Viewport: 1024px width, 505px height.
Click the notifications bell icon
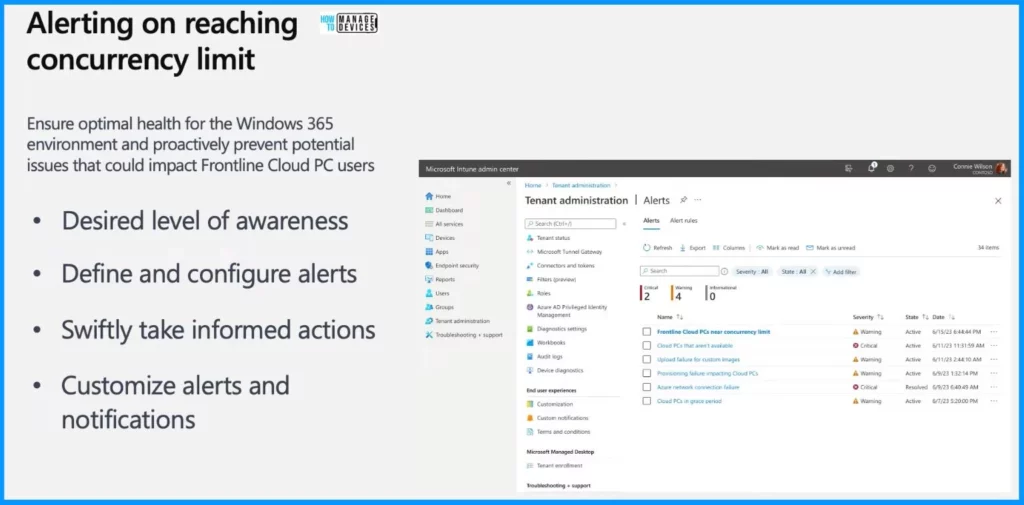(871, 168)
